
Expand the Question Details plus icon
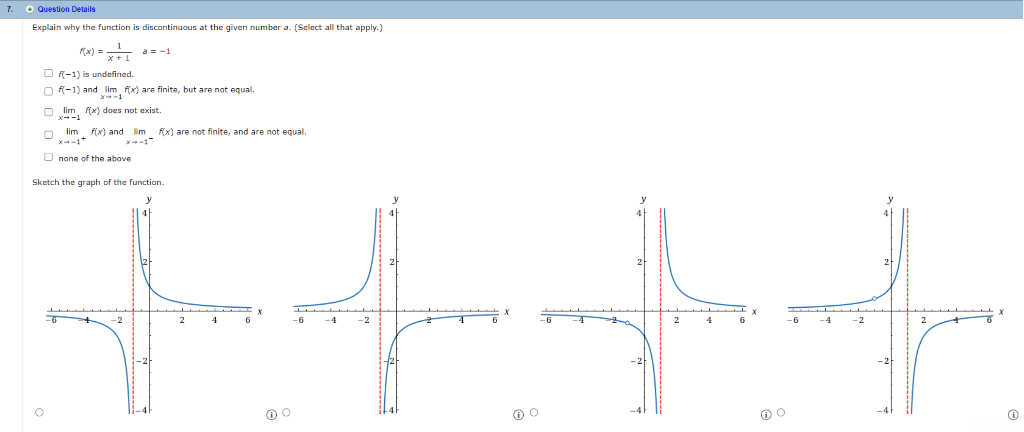pyautogui.click(x=29, y=9)
